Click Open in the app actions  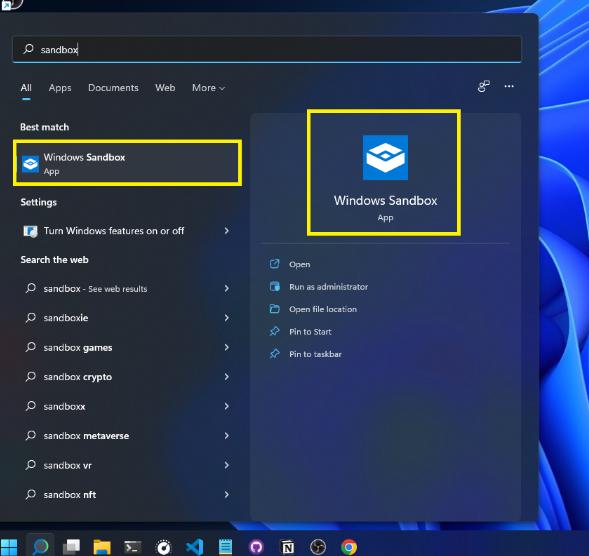click(x=299, y=264)
